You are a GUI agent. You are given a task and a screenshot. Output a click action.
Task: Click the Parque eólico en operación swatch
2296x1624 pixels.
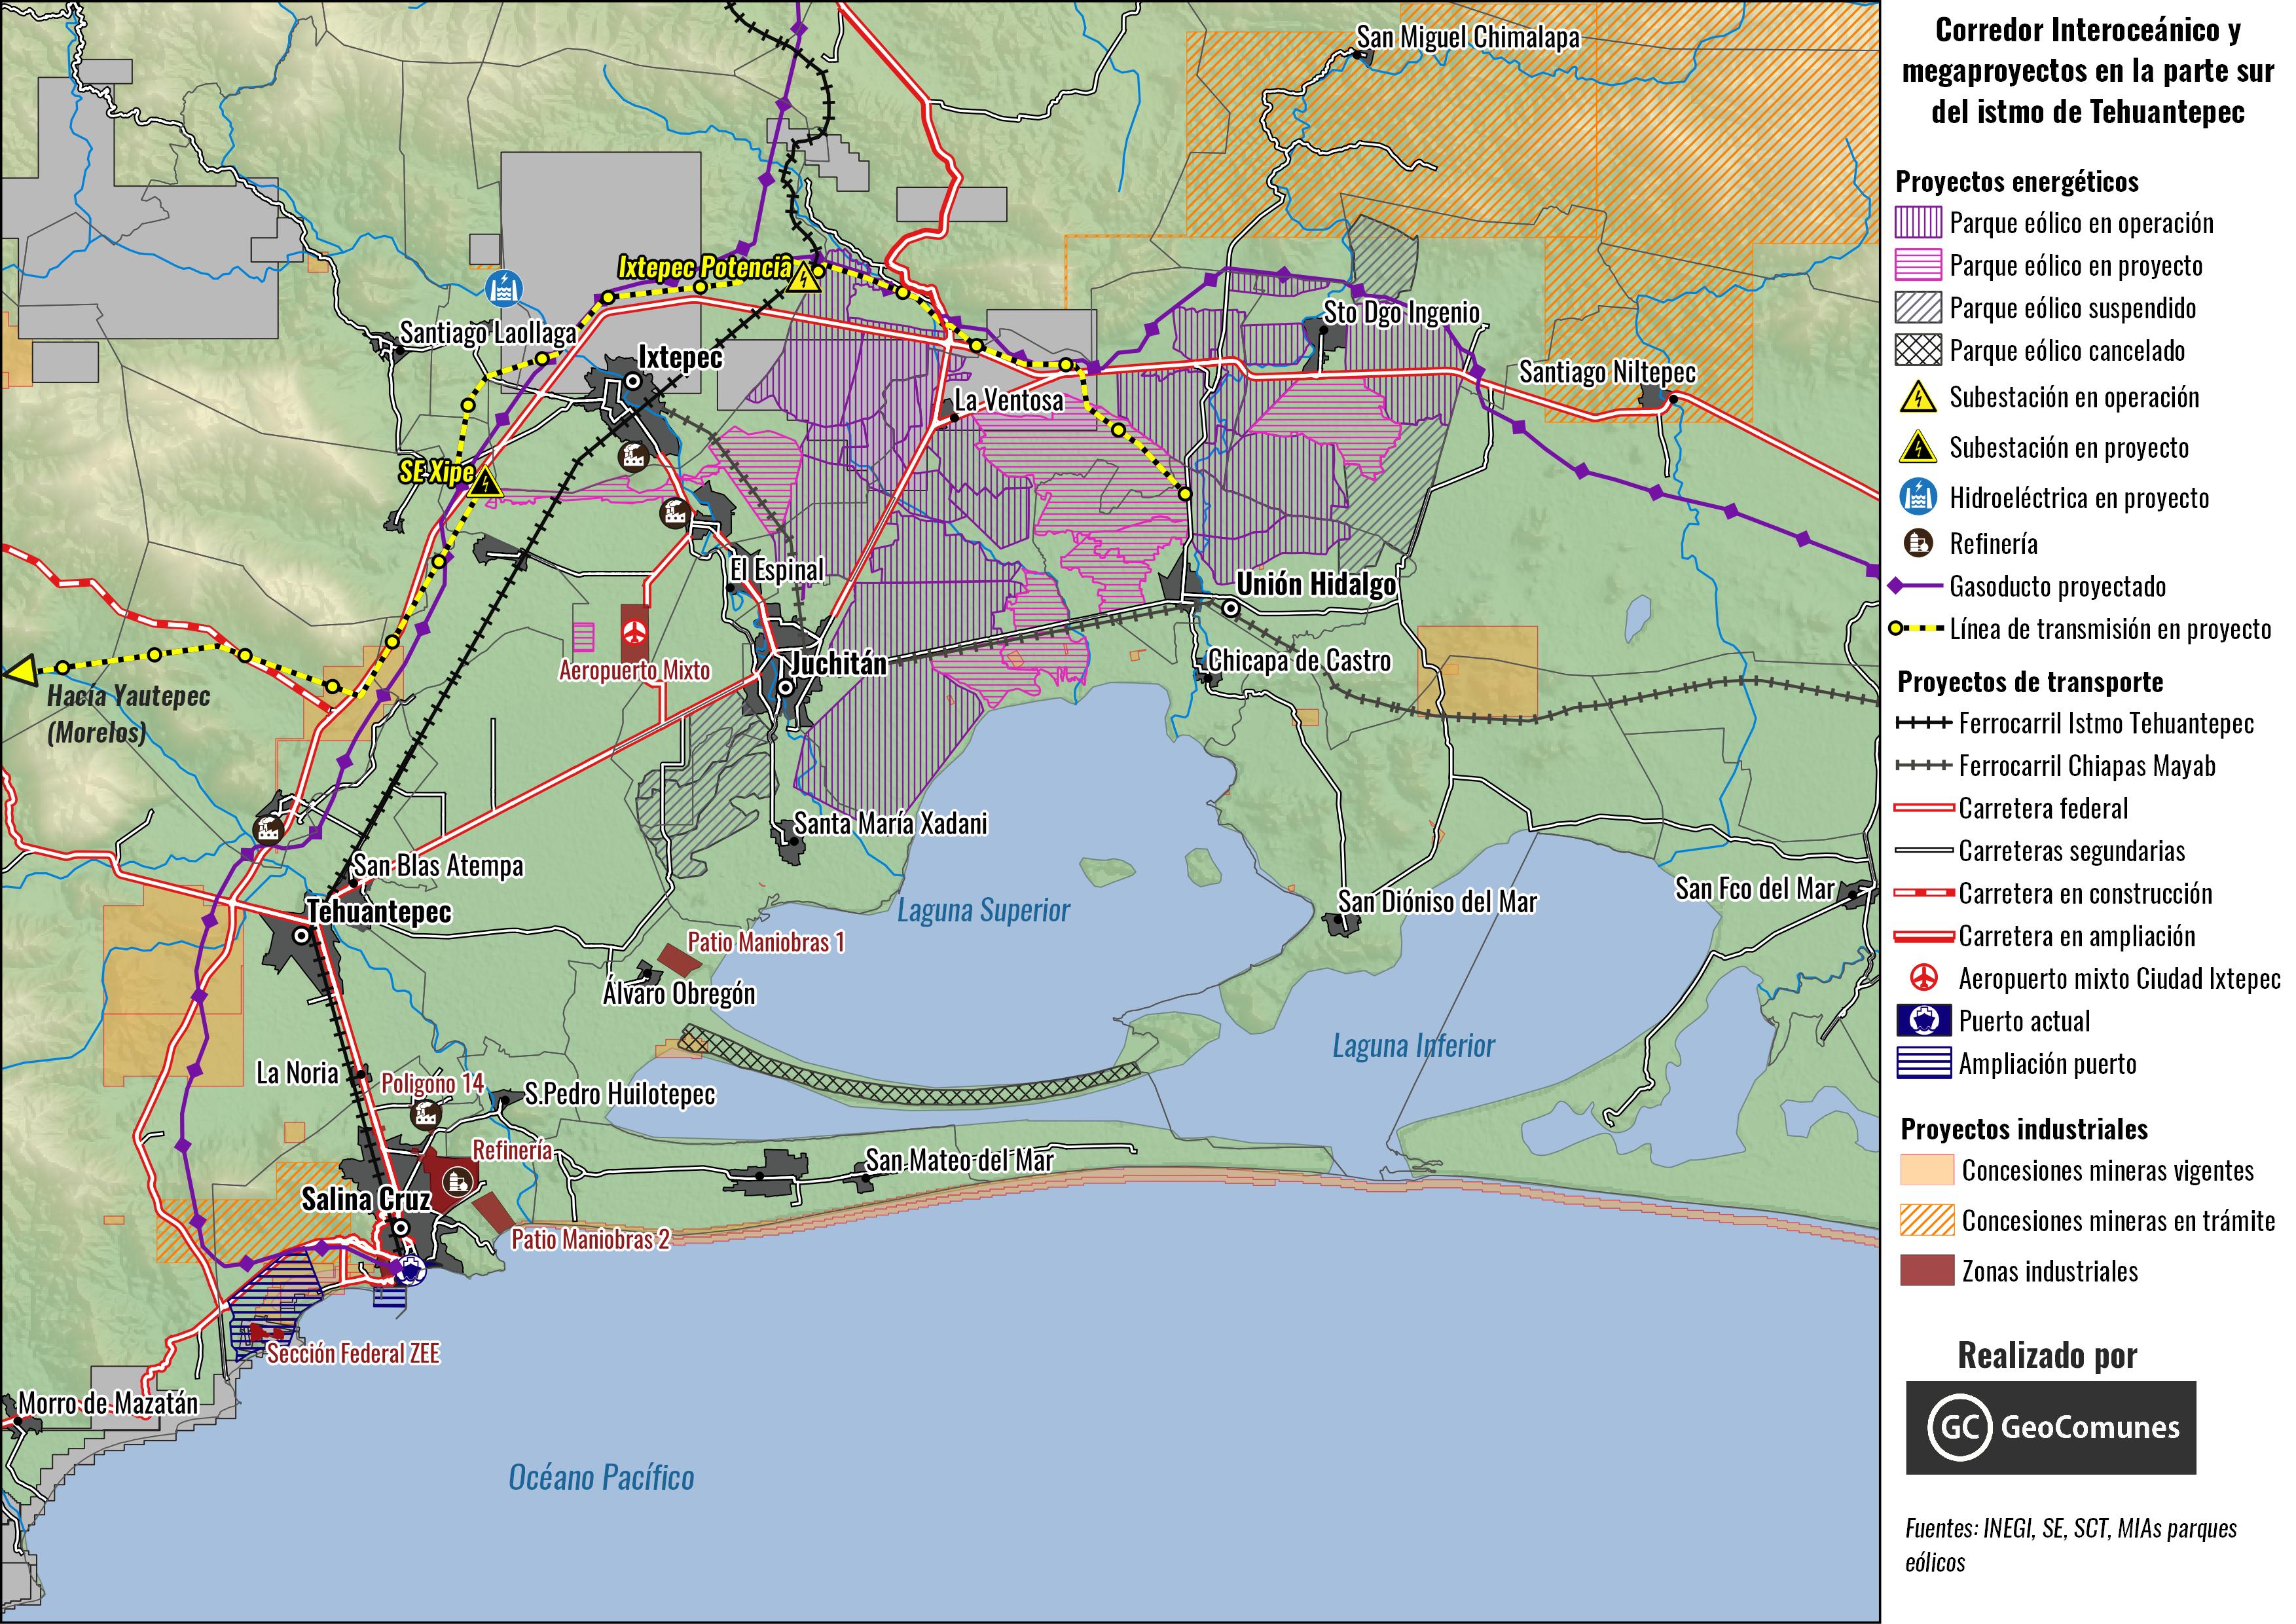coord(1918,222)
